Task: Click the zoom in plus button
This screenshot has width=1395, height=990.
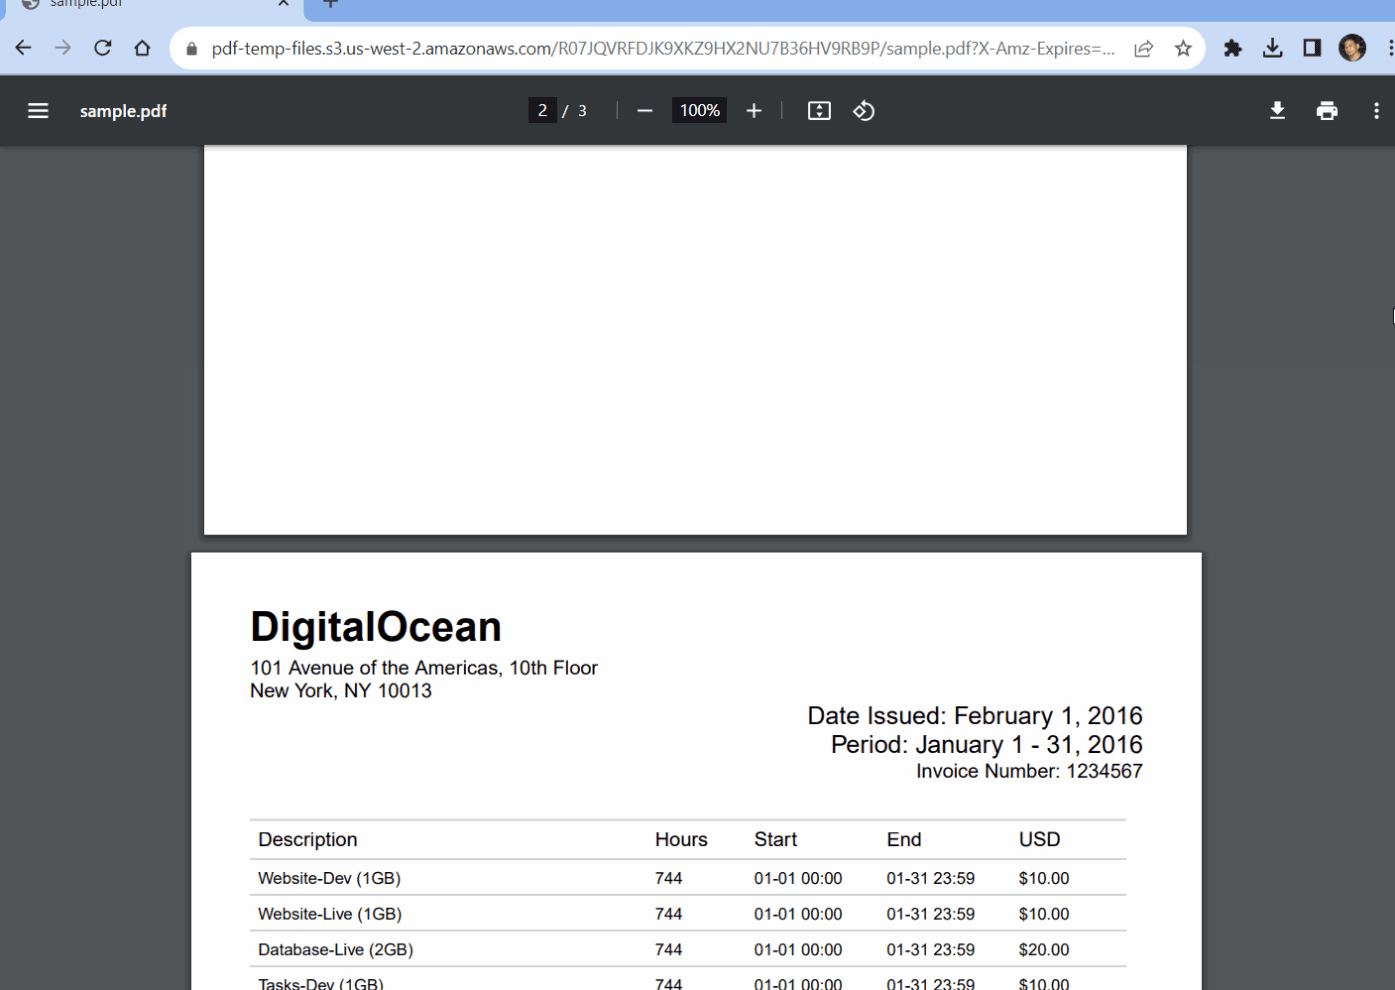Action: tap(754, 111)
